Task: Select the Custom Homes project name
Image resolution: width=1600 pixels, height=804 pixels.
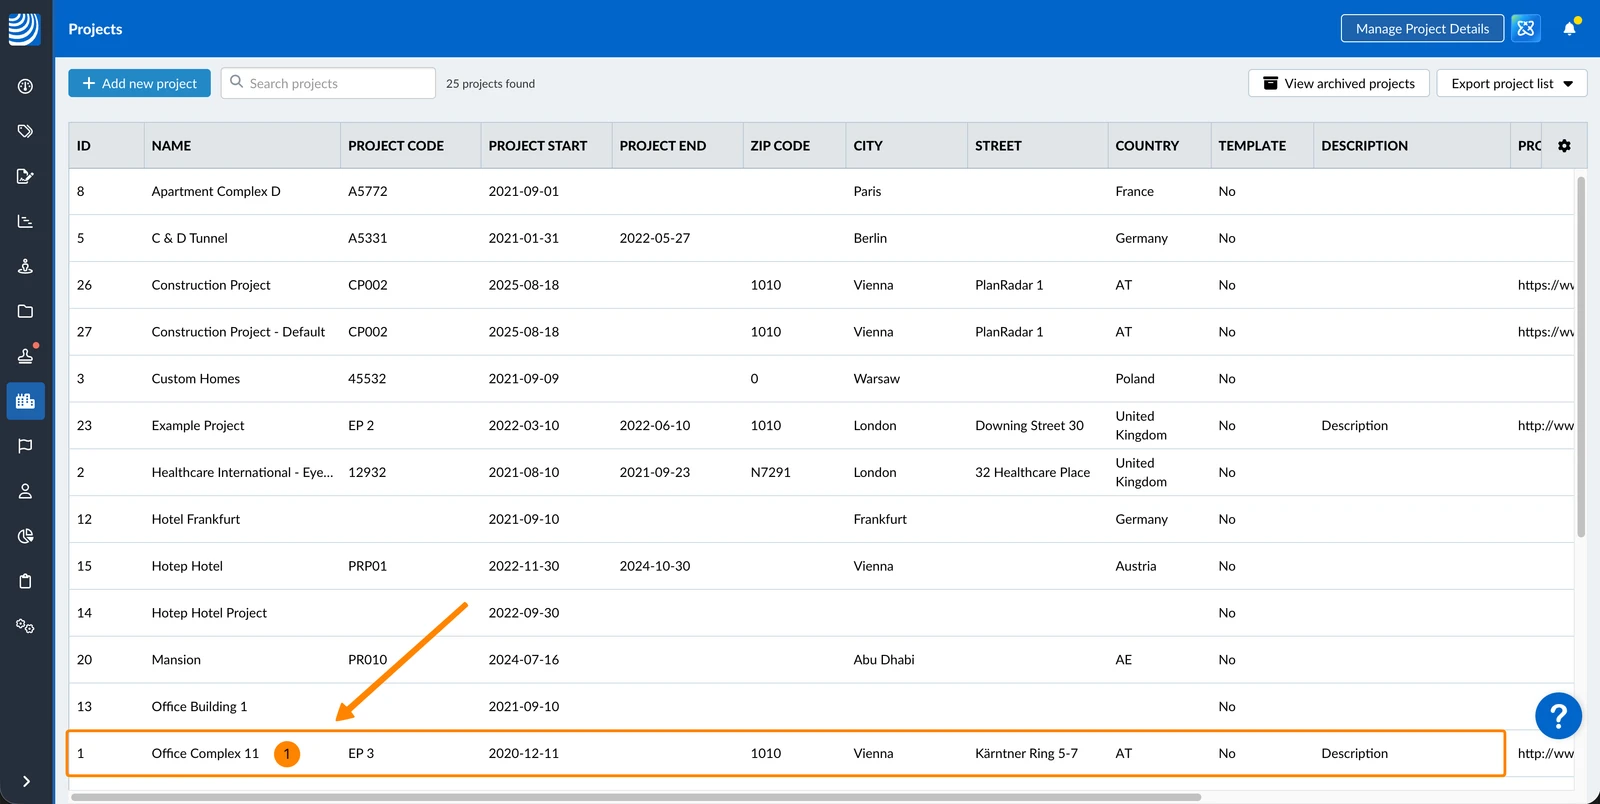Action: coord(195,379)
